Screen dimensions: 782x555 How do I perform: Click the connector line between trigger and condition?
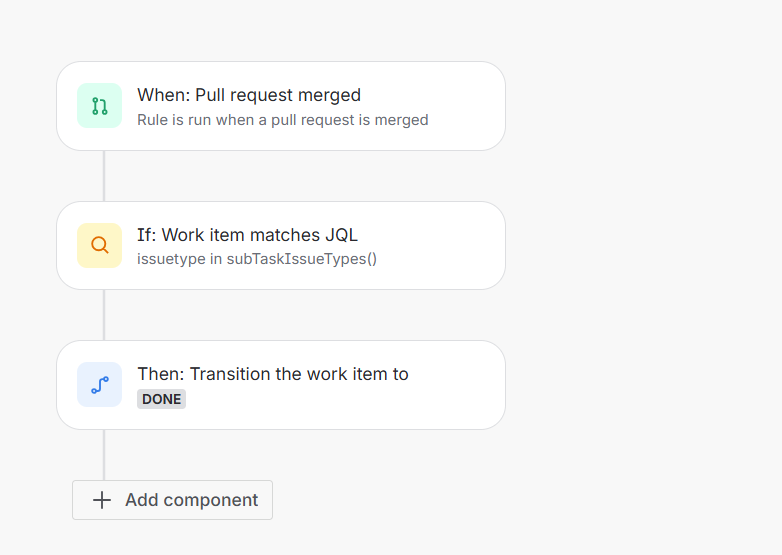104,176
